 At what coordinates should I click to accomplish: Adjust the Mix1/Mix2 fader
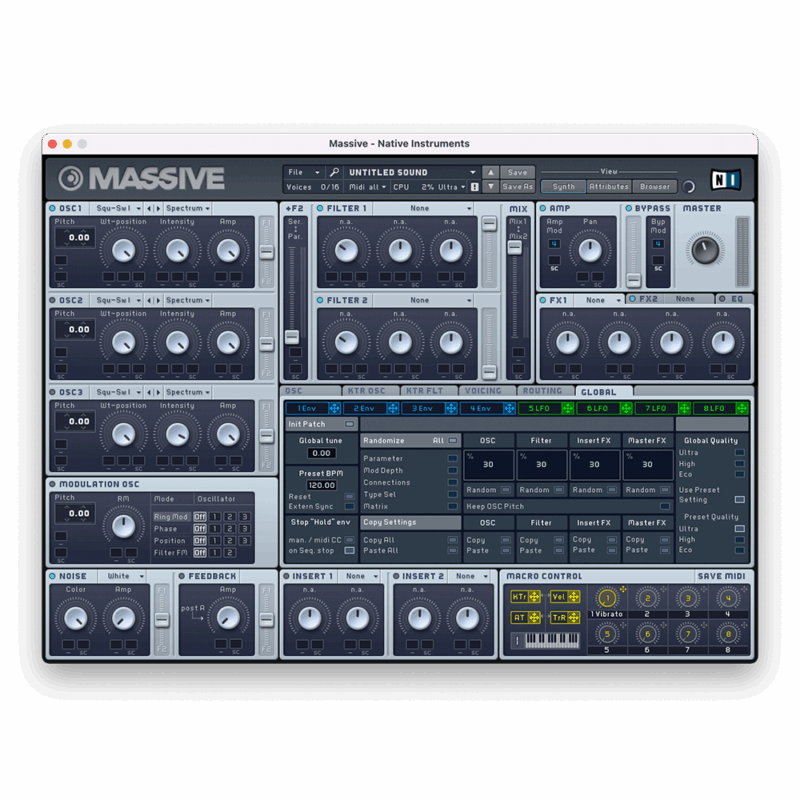[514, 247]
